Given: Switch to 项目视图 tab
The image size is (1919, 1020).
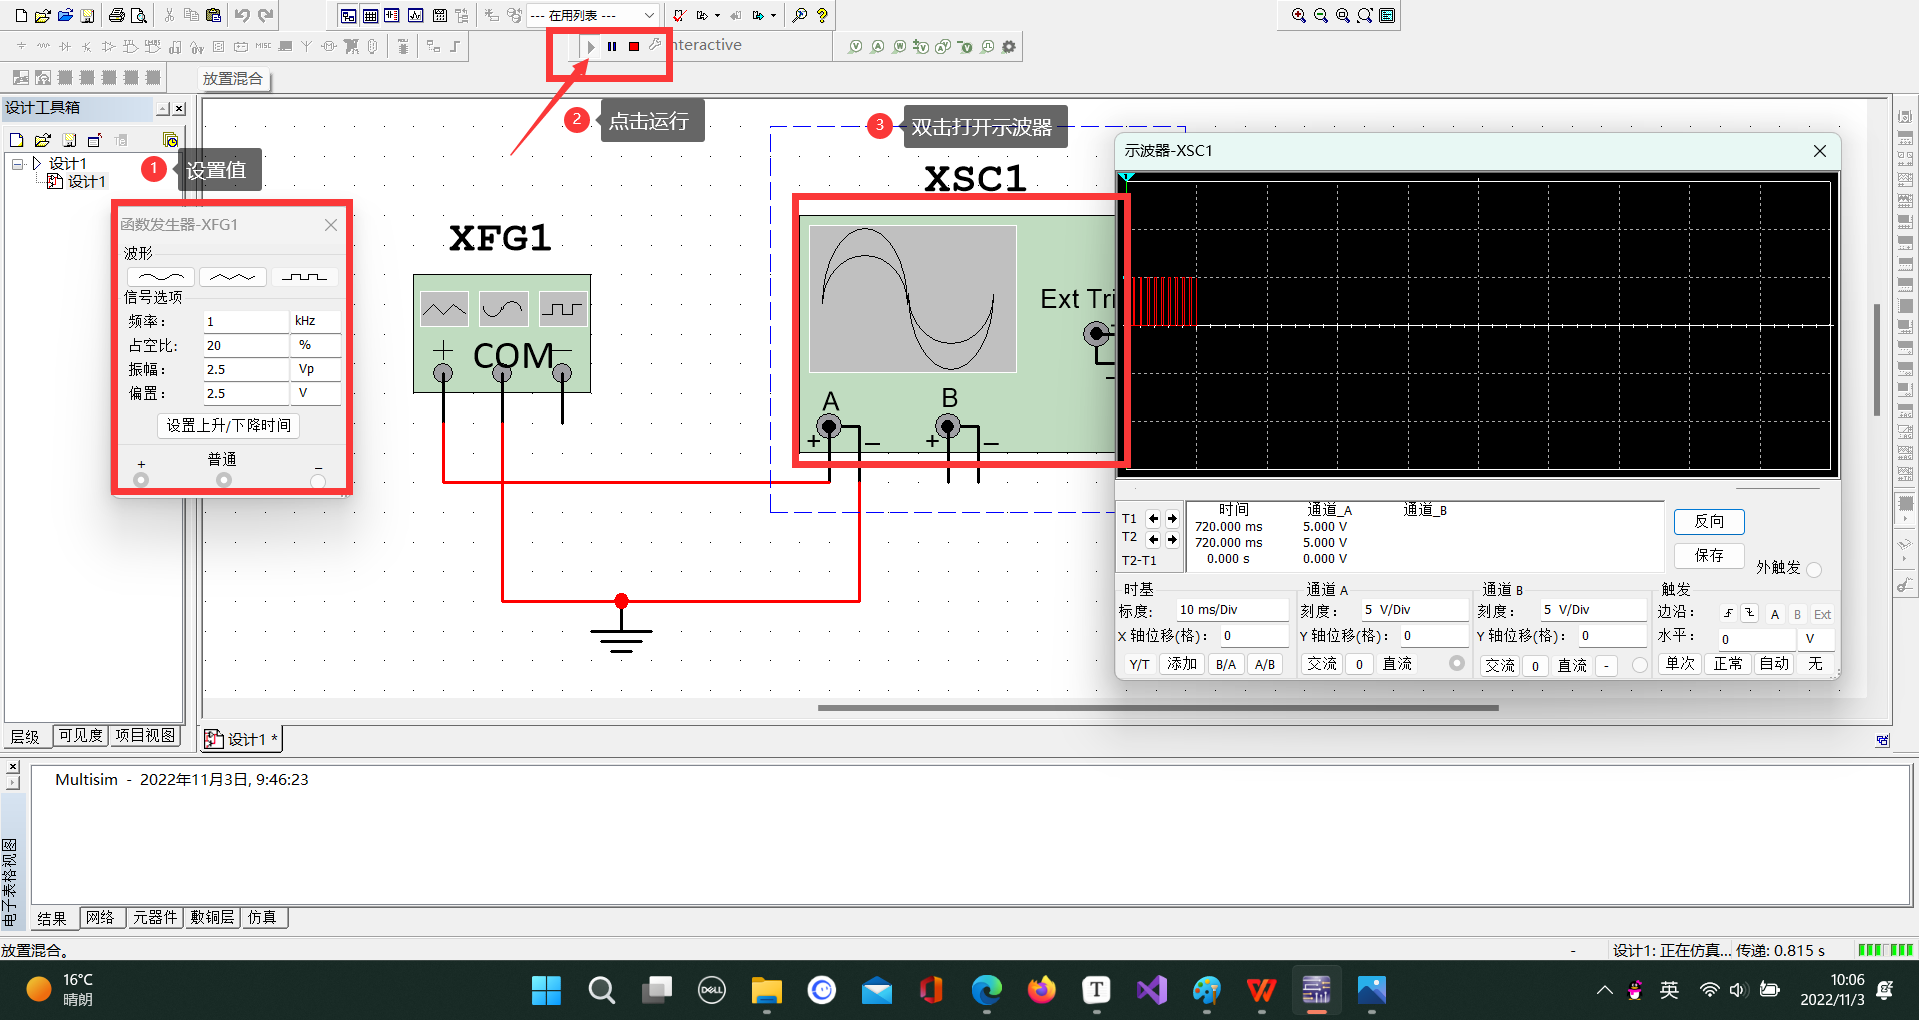Looking at the screenshot, I should click(x=145, y=736).
